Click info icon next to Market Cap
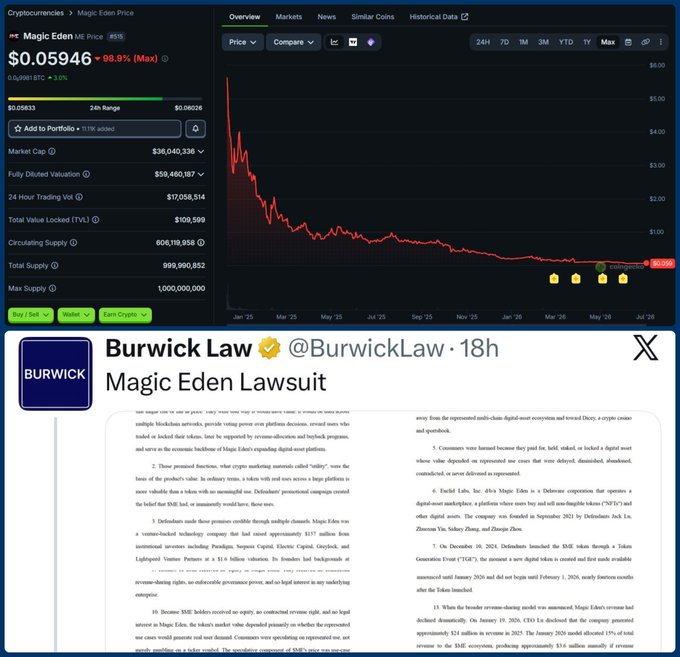680x657 pixels. click(52, 151)
